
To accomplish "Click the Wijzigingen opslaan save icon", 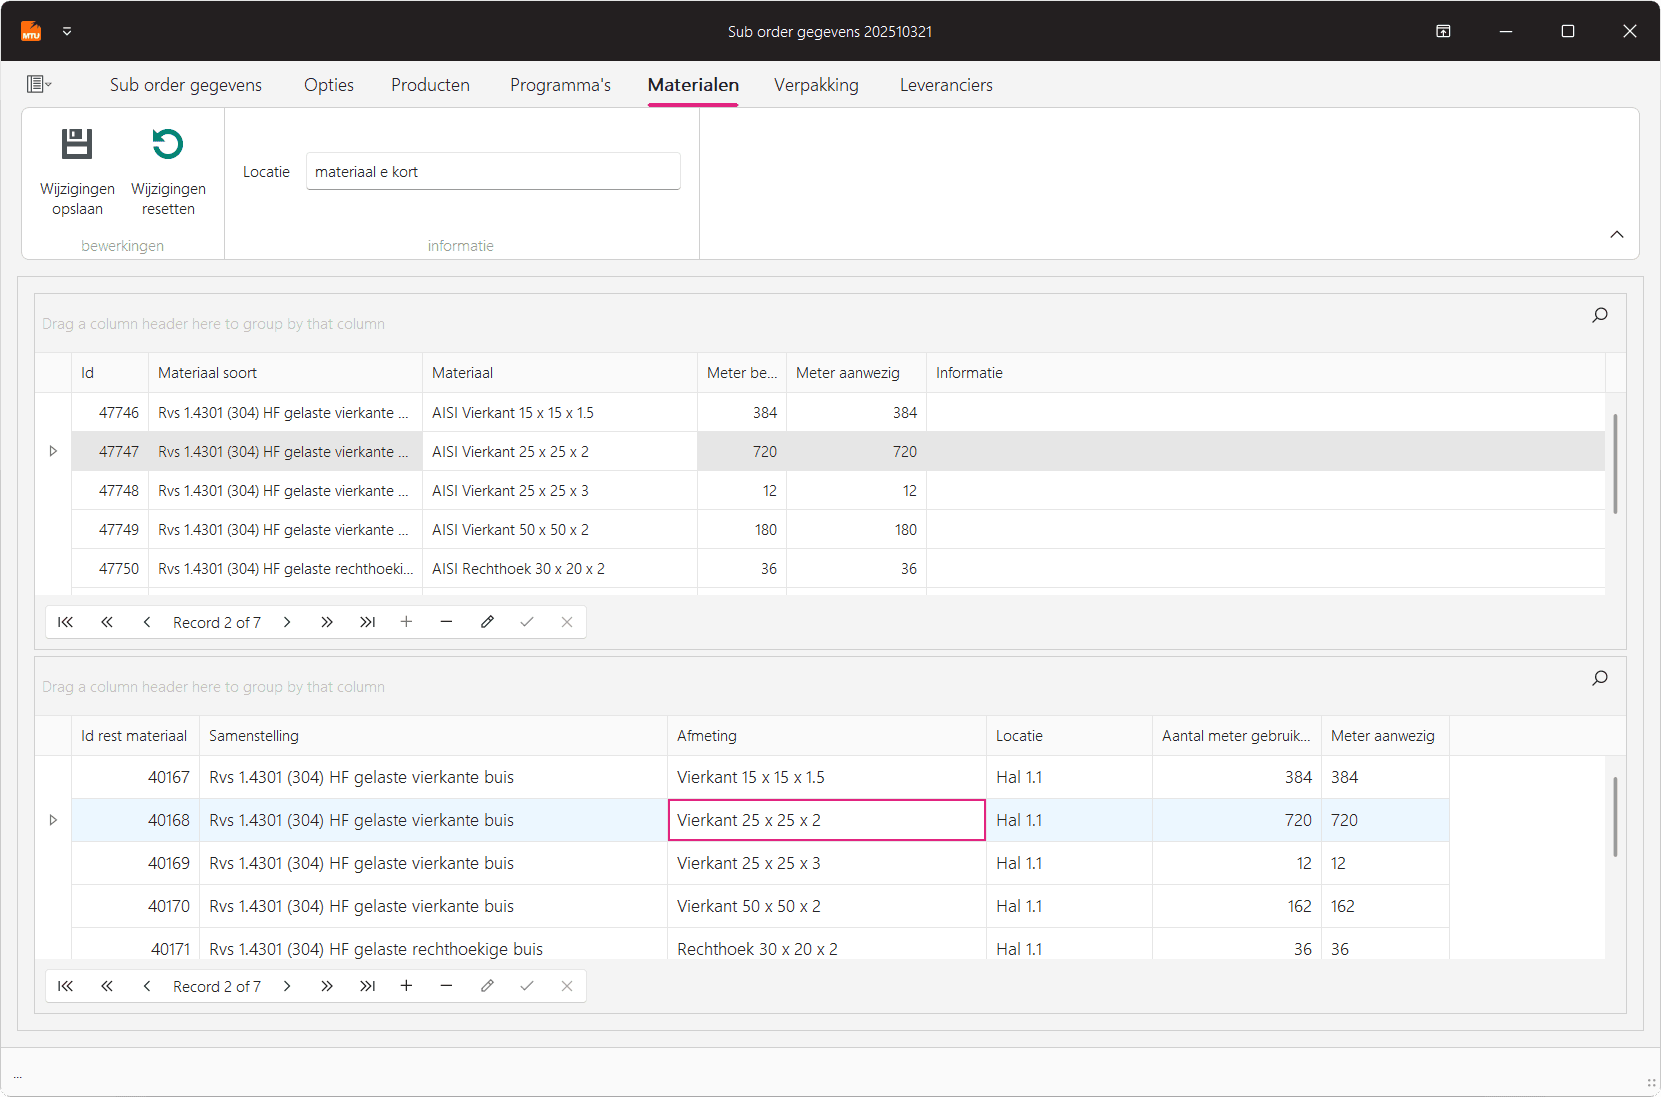I will pyautogui.click(x=77, y=145).
